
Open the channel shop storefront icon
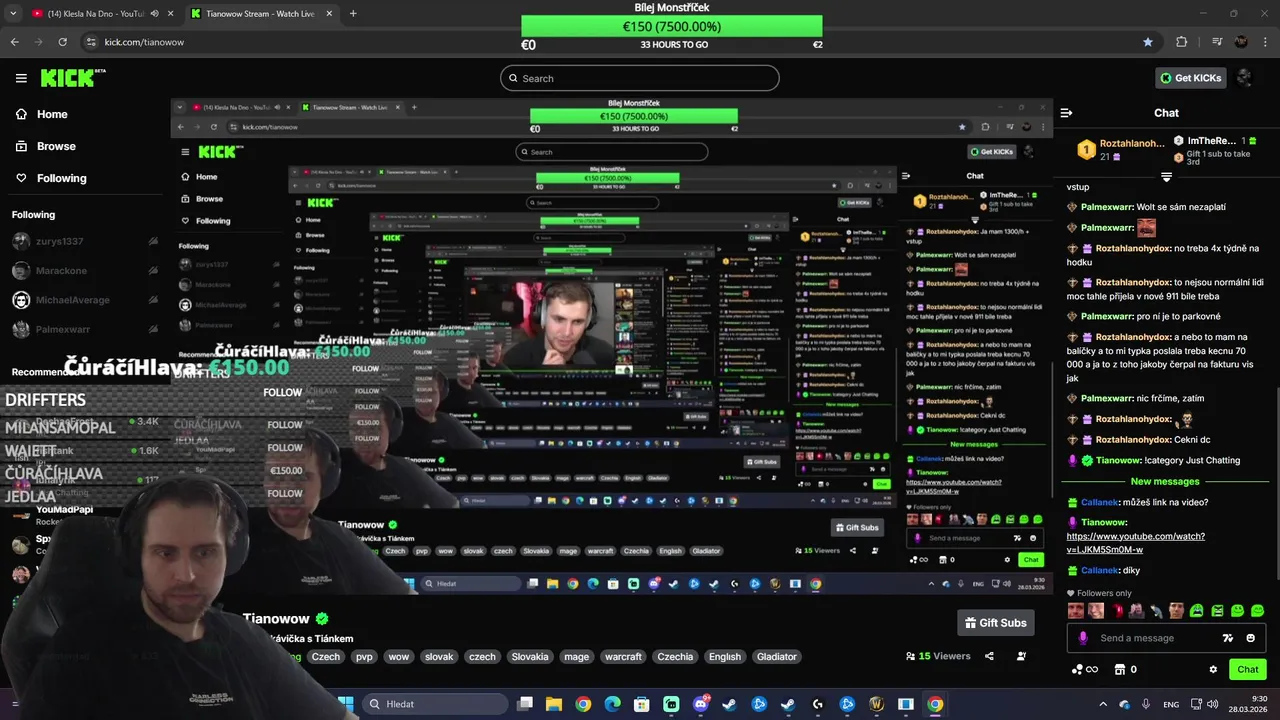(x=1120, y=670)
